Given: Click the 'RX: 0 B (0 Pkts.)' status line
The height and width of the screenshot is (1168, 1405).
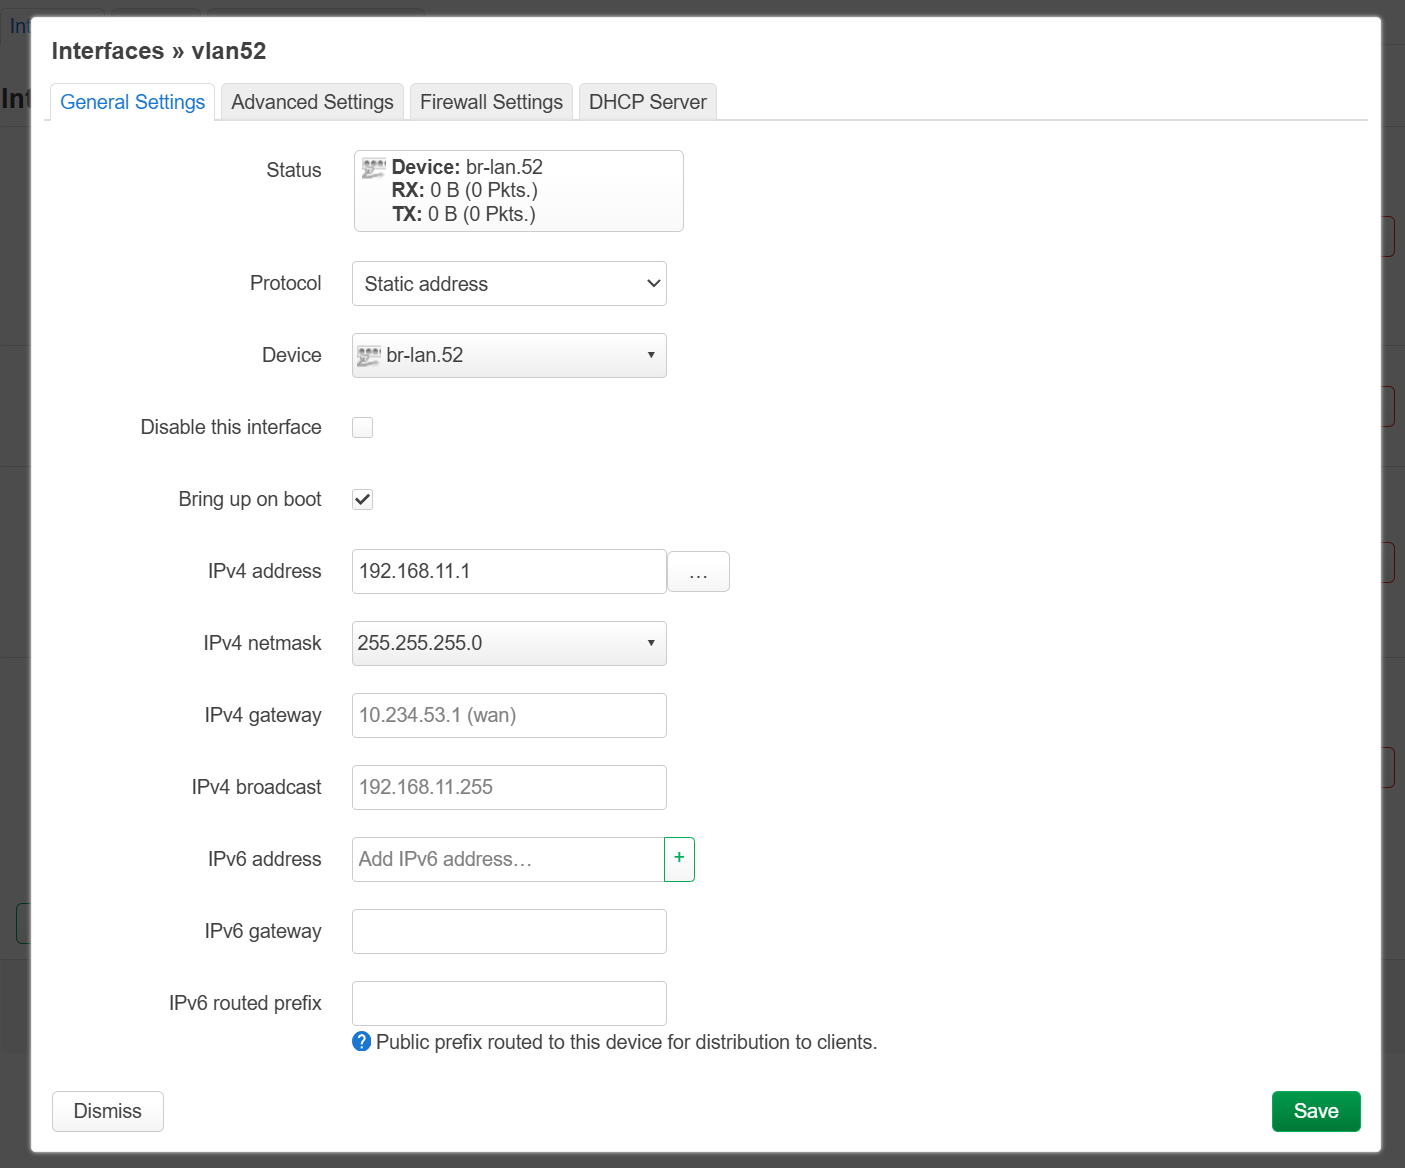Looking at the screenshot, I should tap(465, 190).
